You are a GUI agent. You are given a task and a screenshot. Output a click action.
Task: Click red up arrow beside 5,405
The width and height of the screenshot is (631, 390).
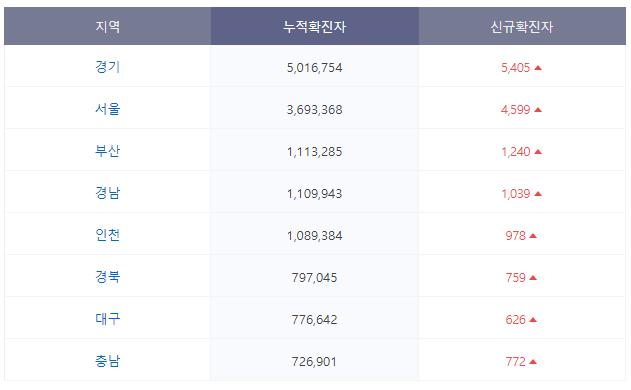pos(538,68)
